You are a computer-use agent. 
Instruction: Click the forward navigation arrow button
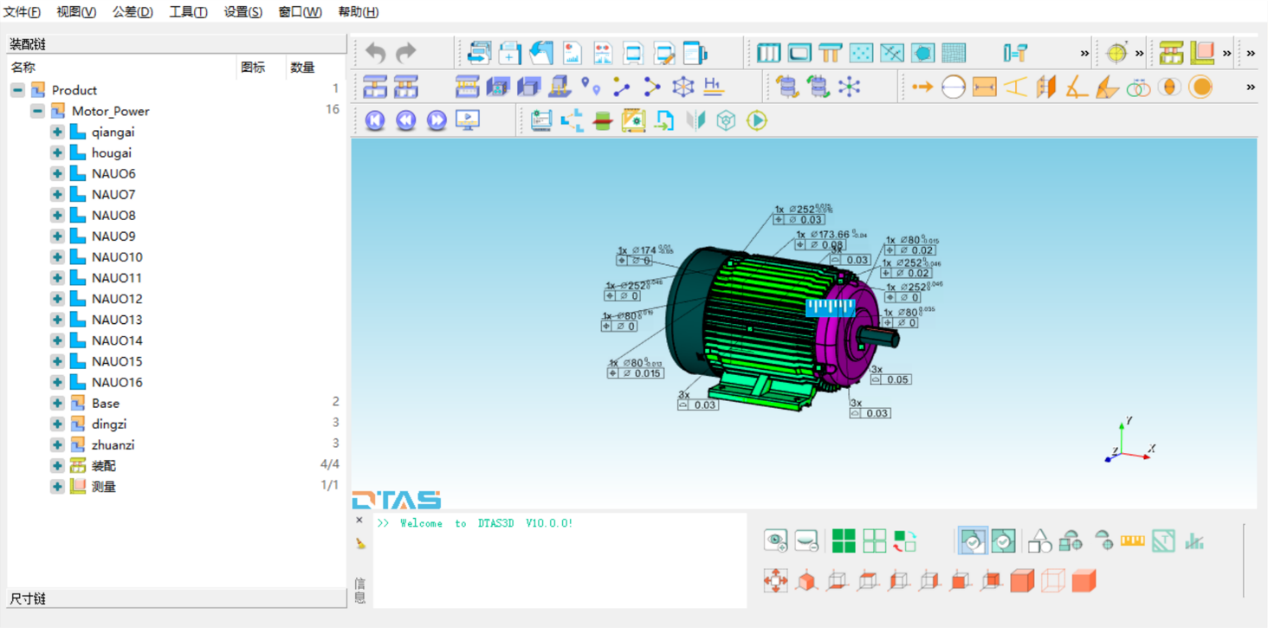point(435,119)
